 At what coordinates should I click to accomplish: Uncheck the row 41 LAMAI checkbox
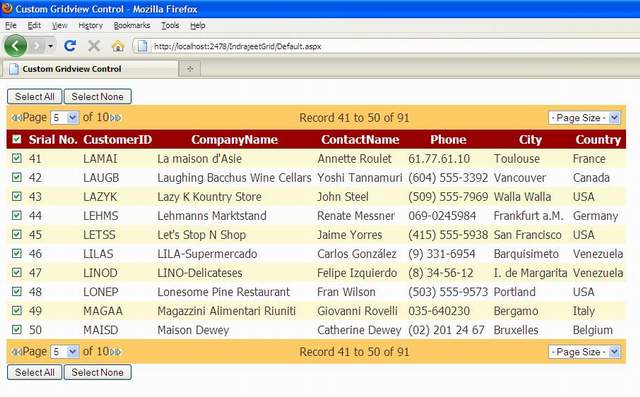17,158
